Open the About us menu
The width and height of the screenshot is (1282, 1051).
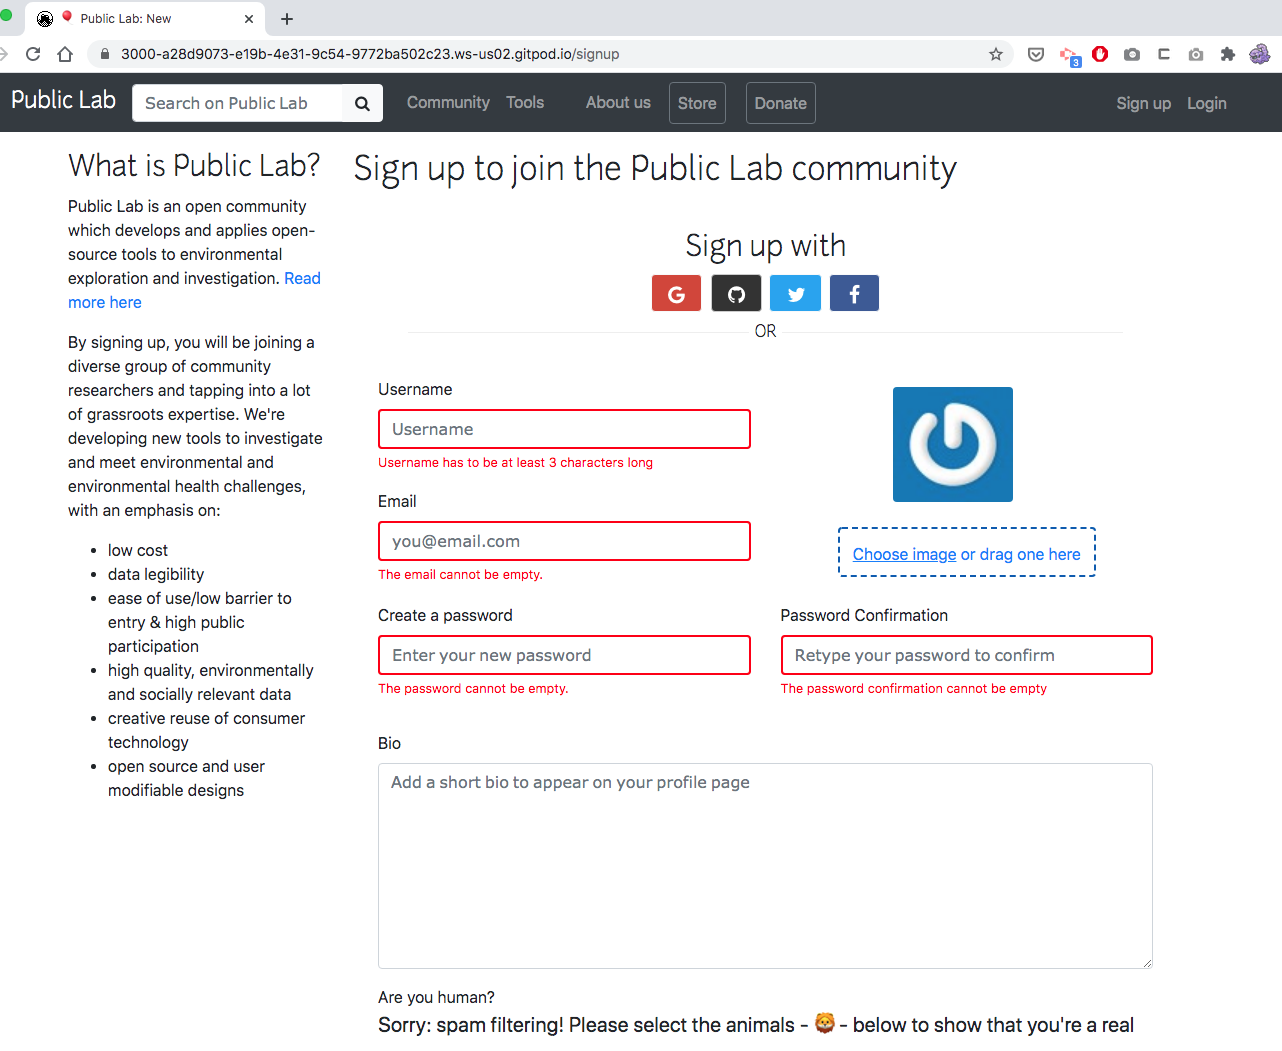click(x=618, y=102)
